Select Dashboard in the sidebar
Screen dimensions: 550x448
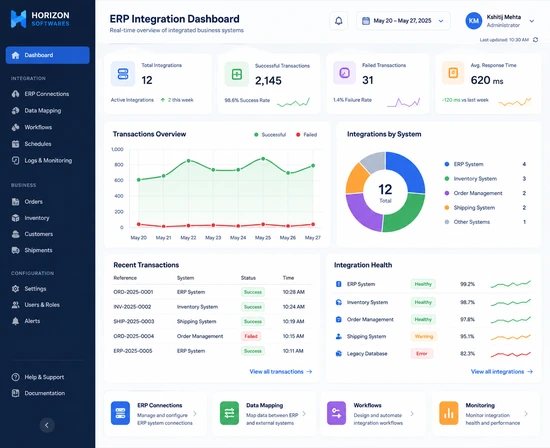[48, 55]
